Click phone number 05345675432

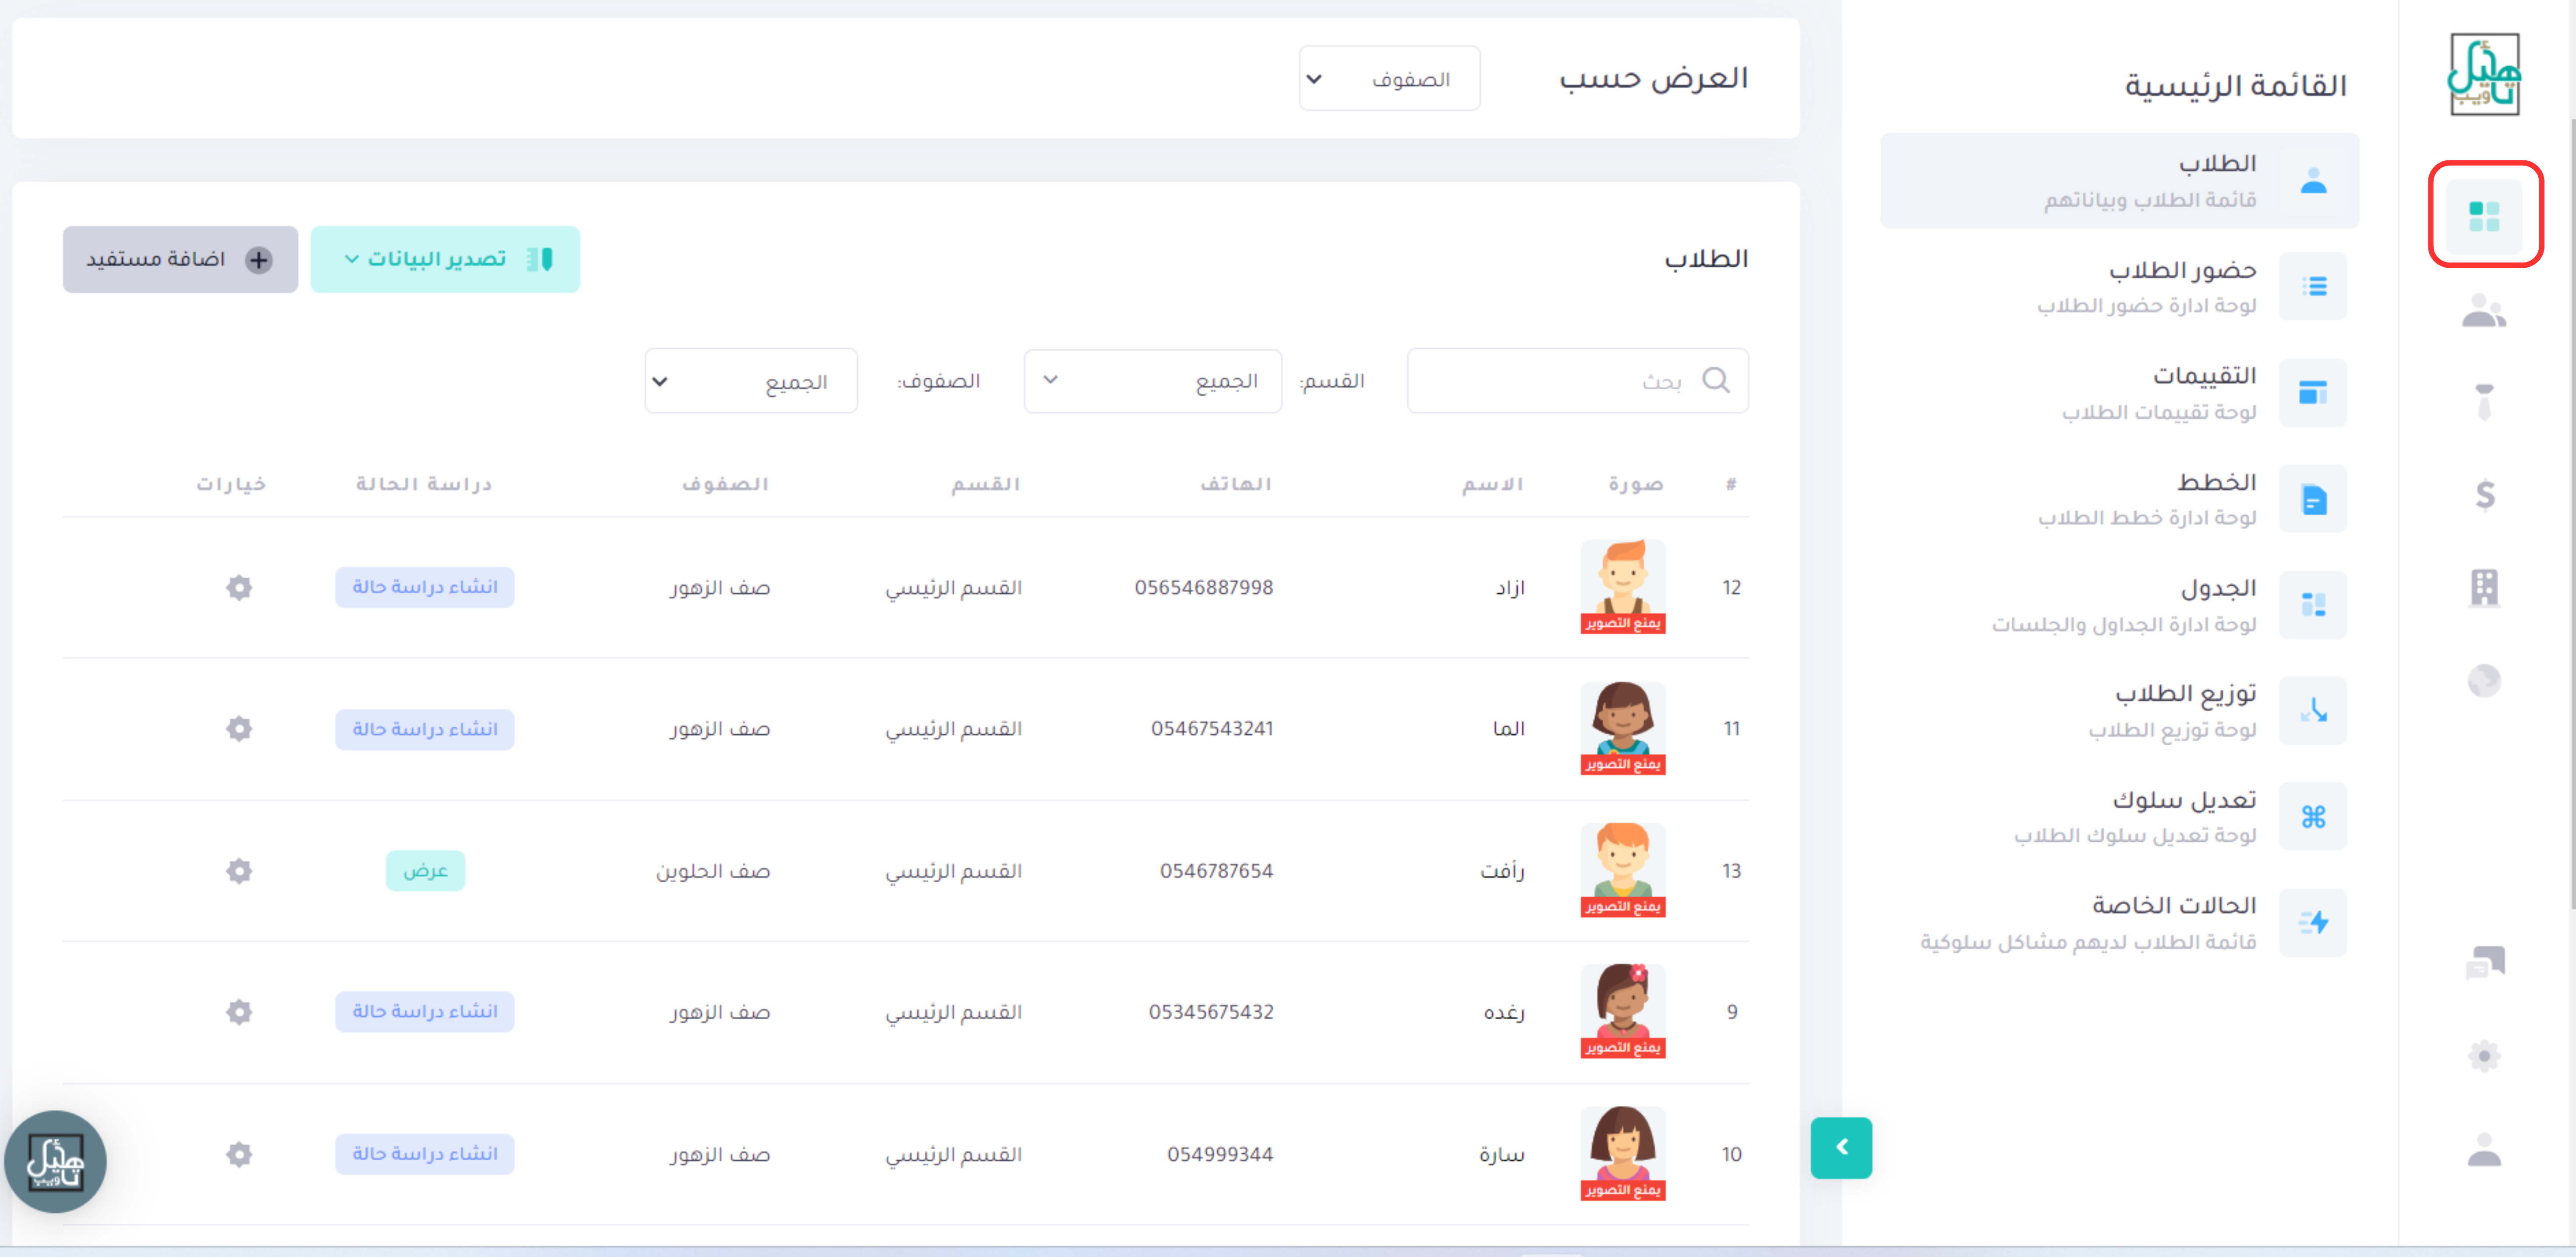click(1211, 1012)
